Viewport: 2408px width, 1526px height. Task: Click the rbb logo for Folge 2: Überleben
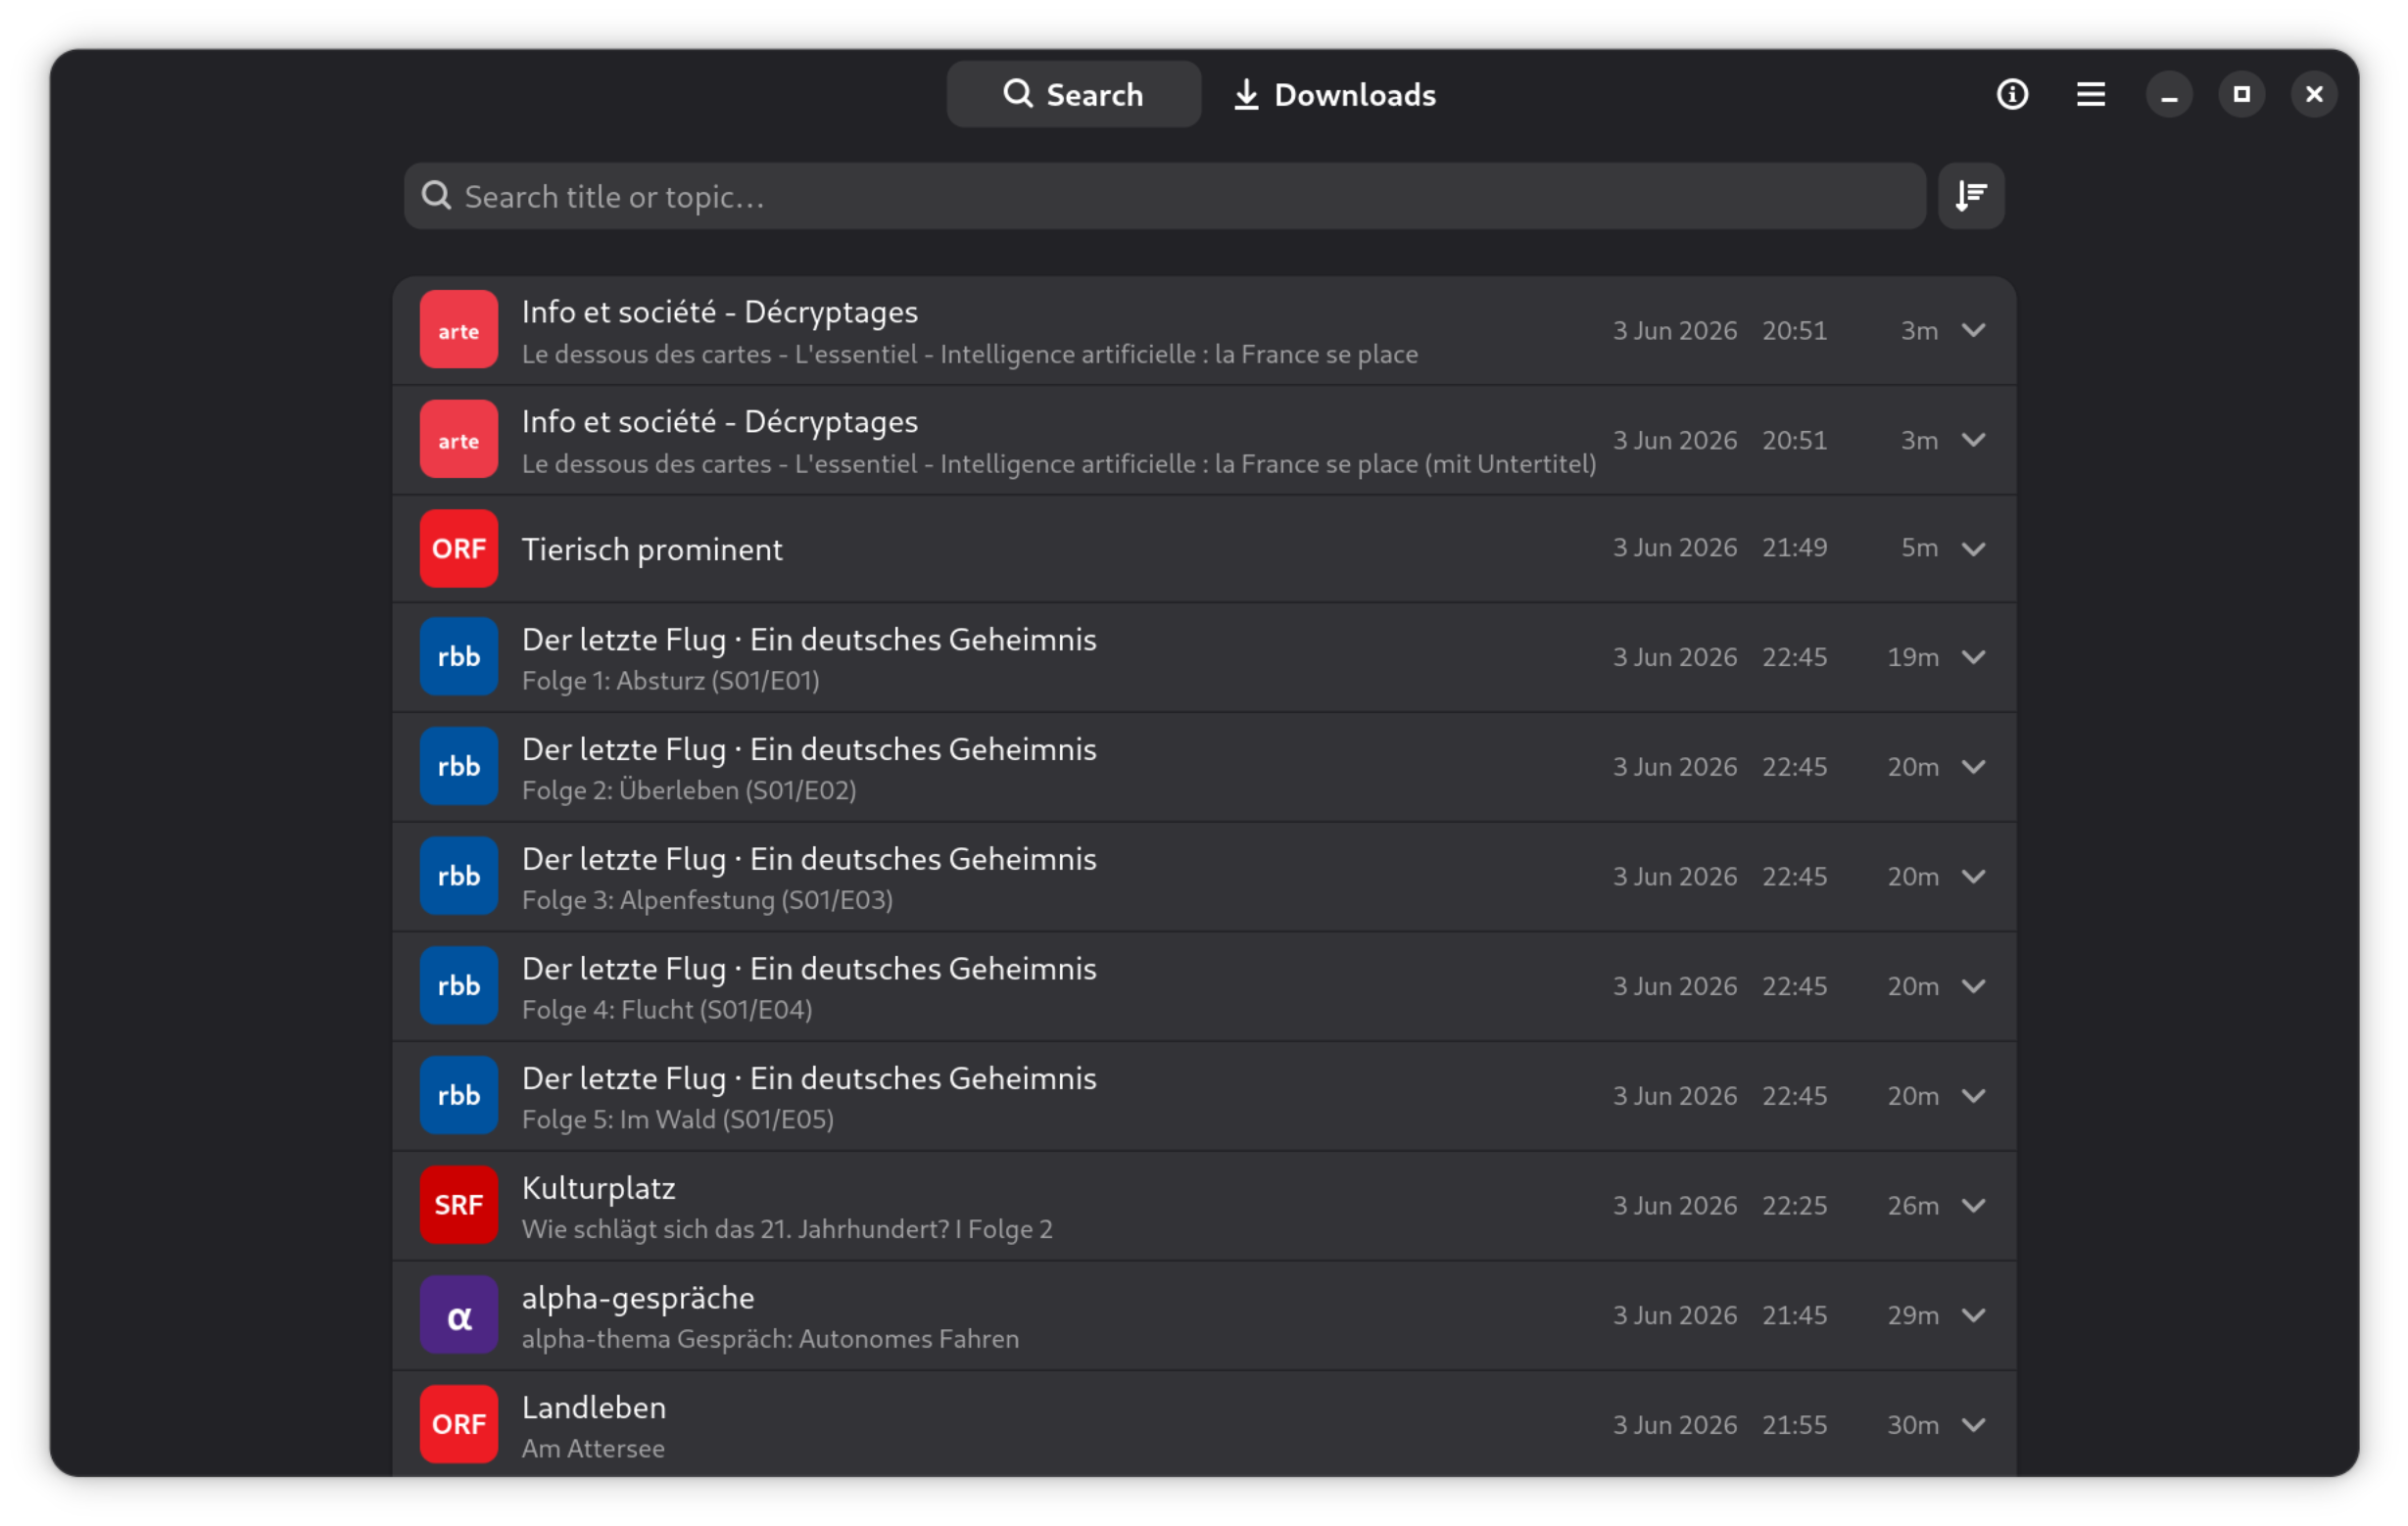[459, 767]
